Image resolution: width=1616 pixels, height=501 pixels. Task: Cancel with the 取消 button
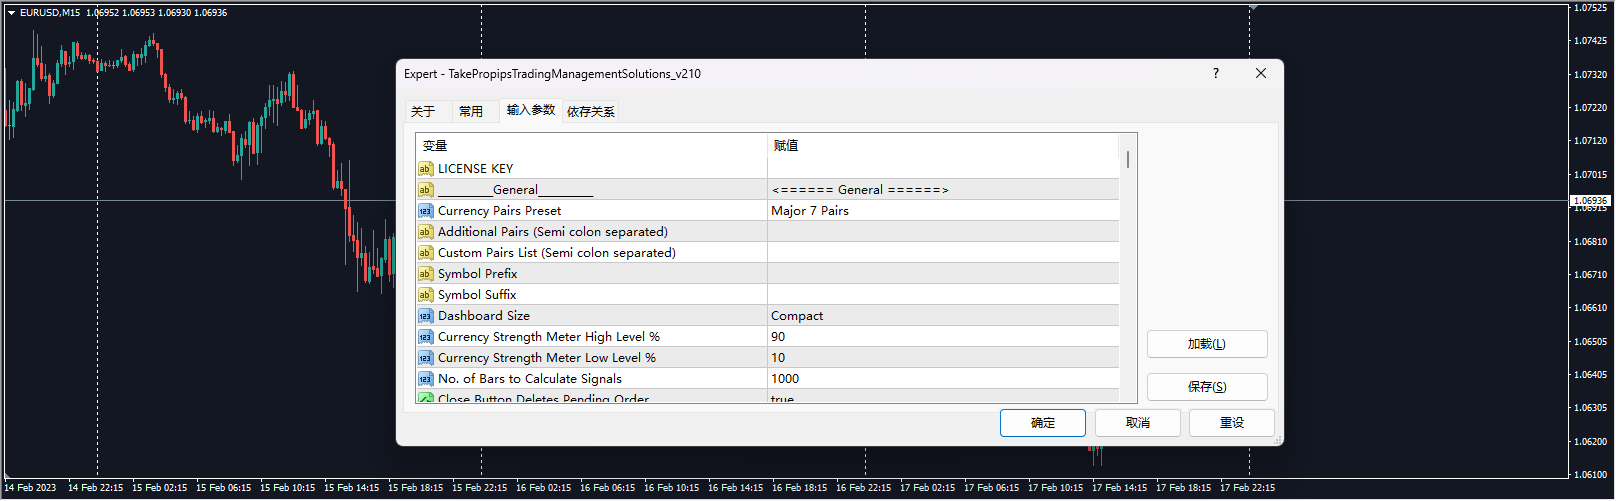coord(1138,423)
